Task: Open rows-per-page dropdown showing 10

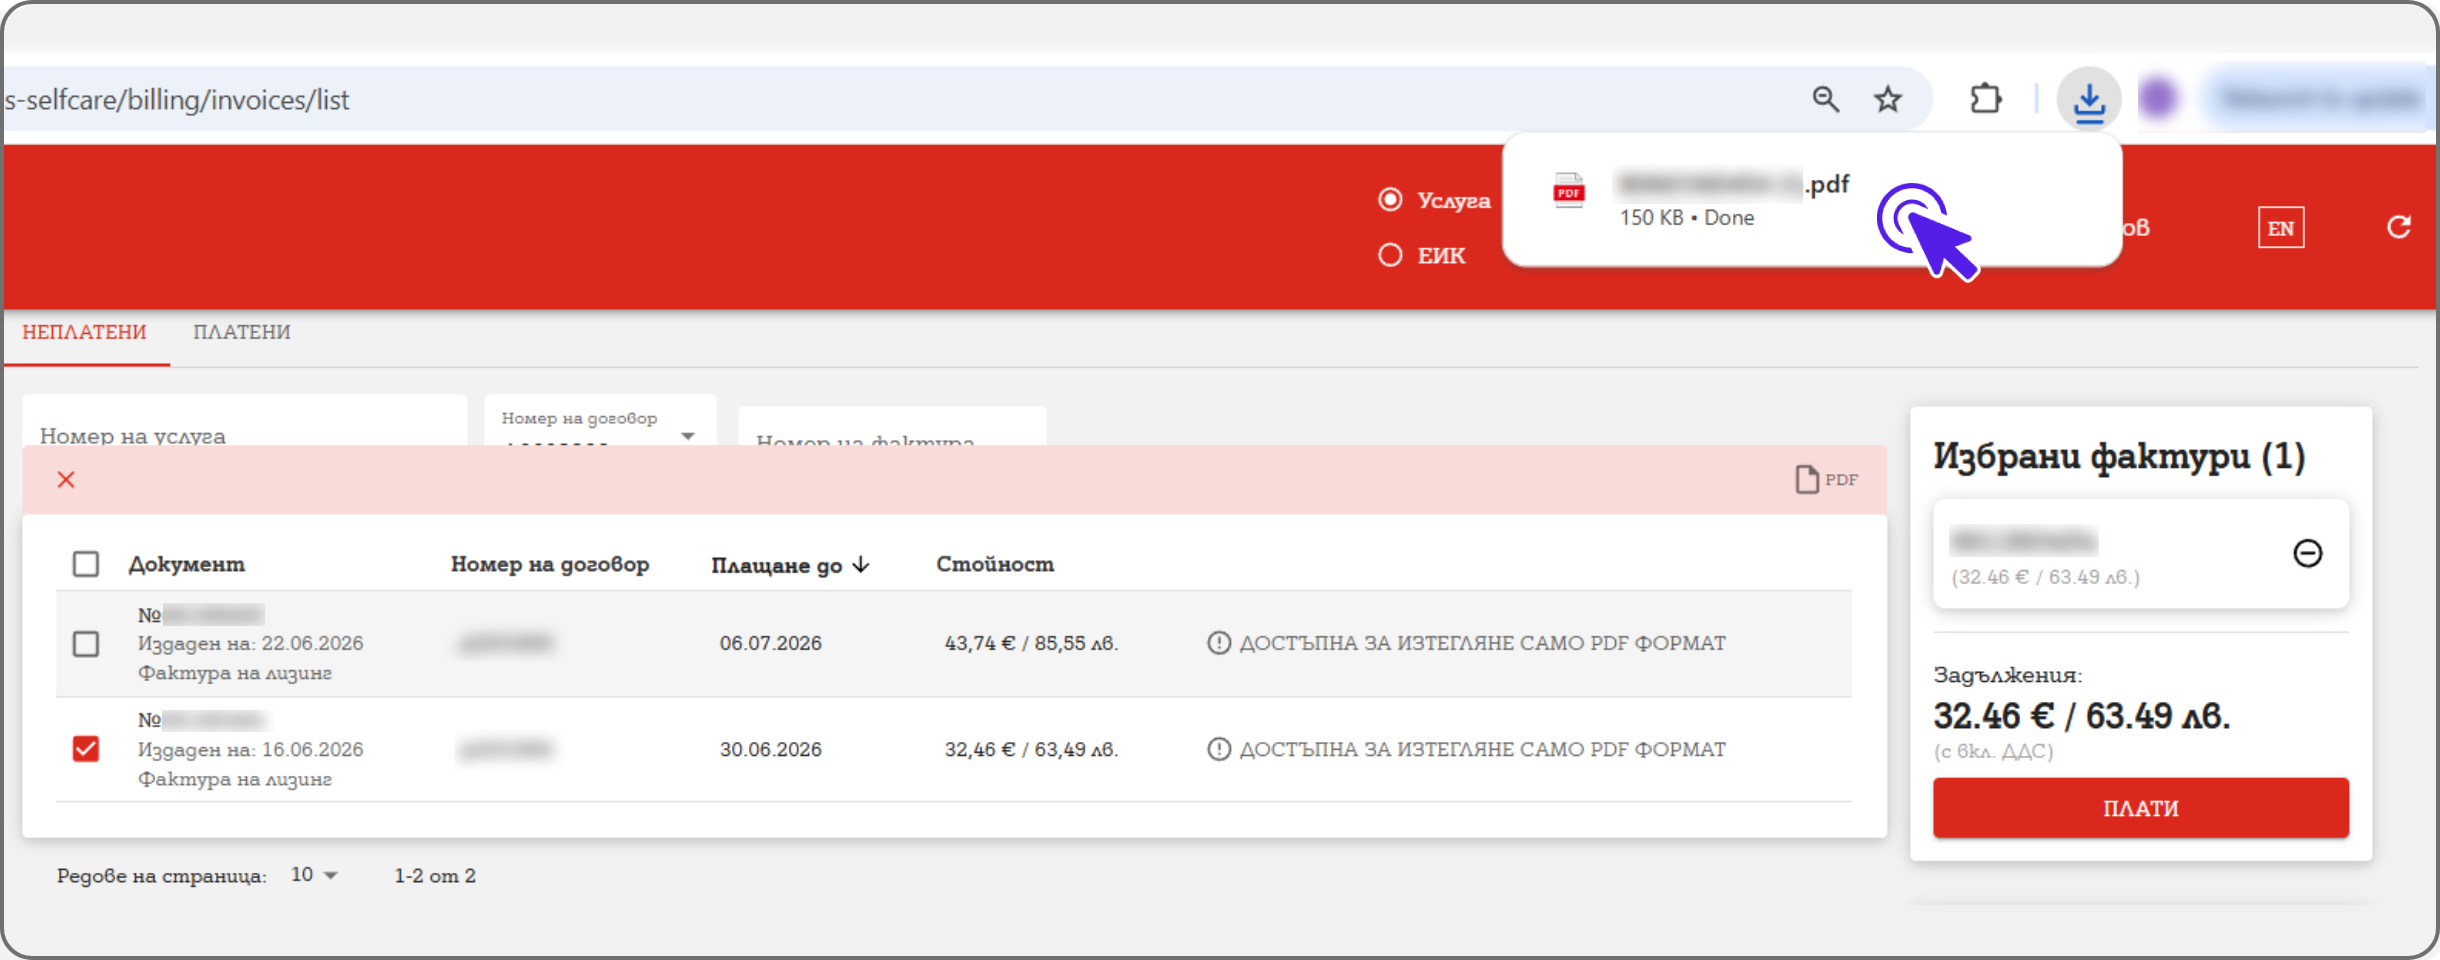Action: 314,875
